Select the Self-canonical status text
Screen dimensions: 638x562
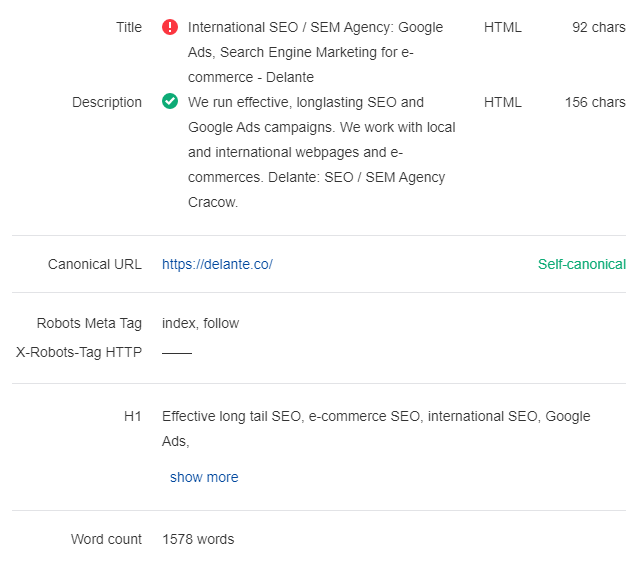[x=582, y=264]
